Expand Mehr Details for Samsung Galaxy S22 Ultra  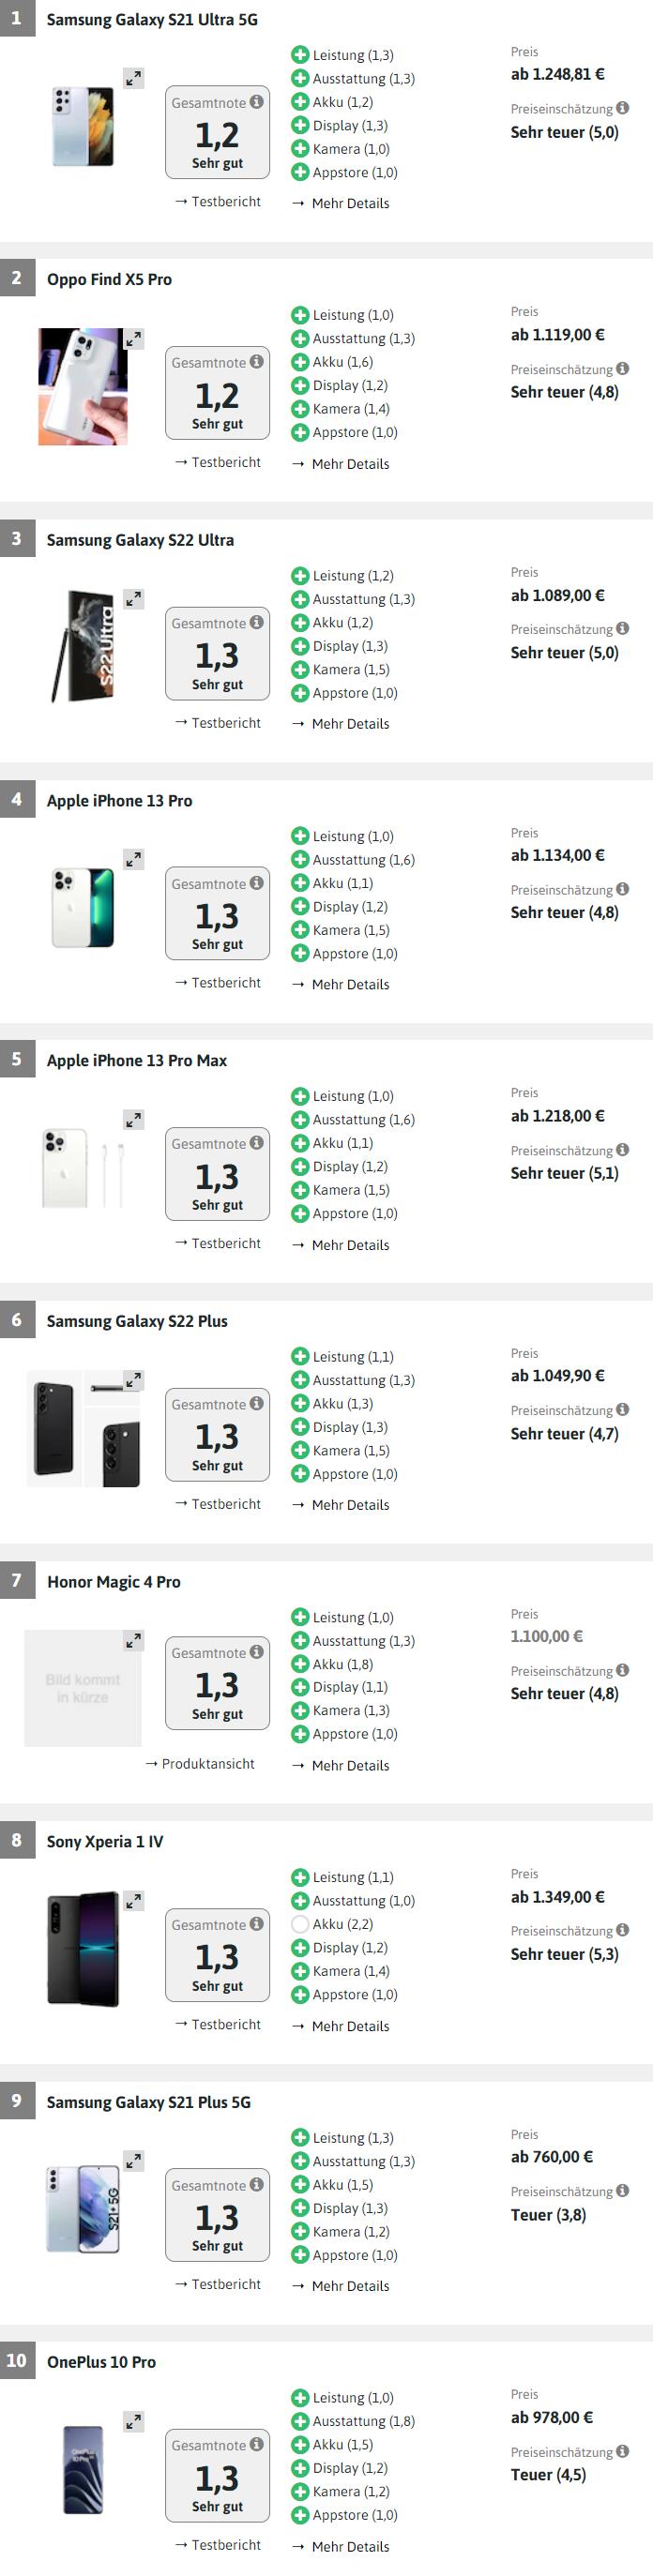(x=350, y=723)
